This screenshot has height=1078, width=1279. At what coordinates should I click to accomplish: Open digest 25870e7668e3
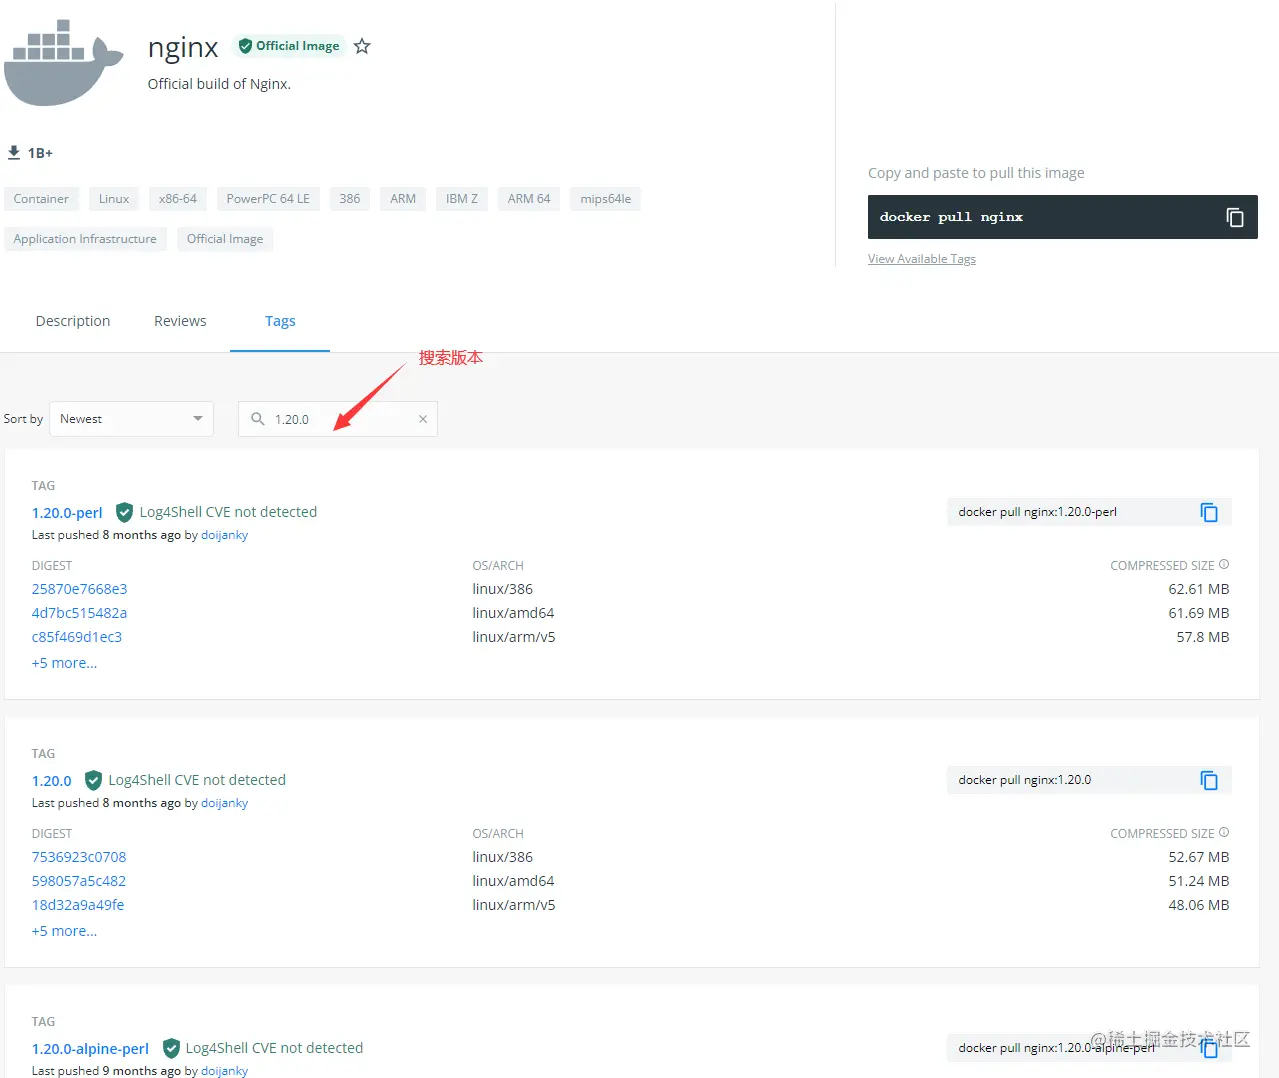click(x=79, y=589)
